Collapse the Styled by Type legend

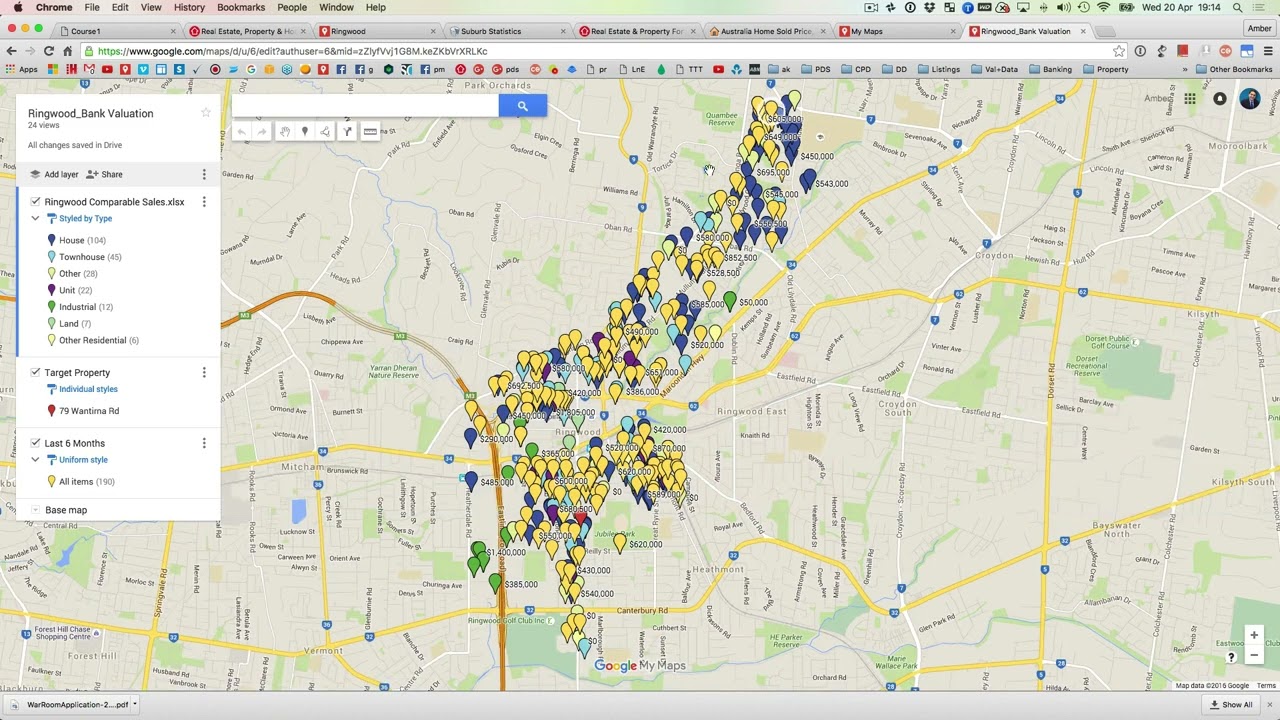coord(35,218)
